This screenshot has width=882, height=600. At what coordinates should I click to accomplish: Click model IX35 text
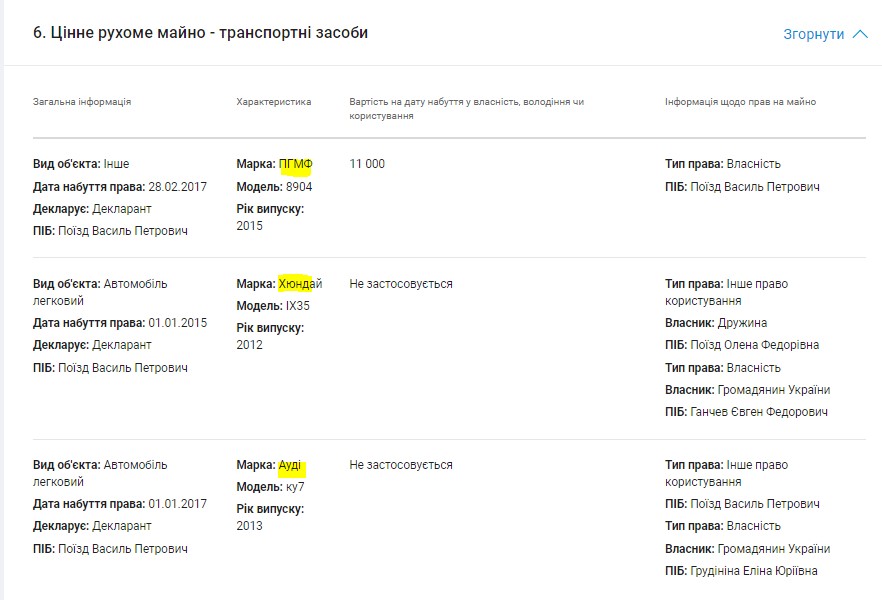[297, 306]
